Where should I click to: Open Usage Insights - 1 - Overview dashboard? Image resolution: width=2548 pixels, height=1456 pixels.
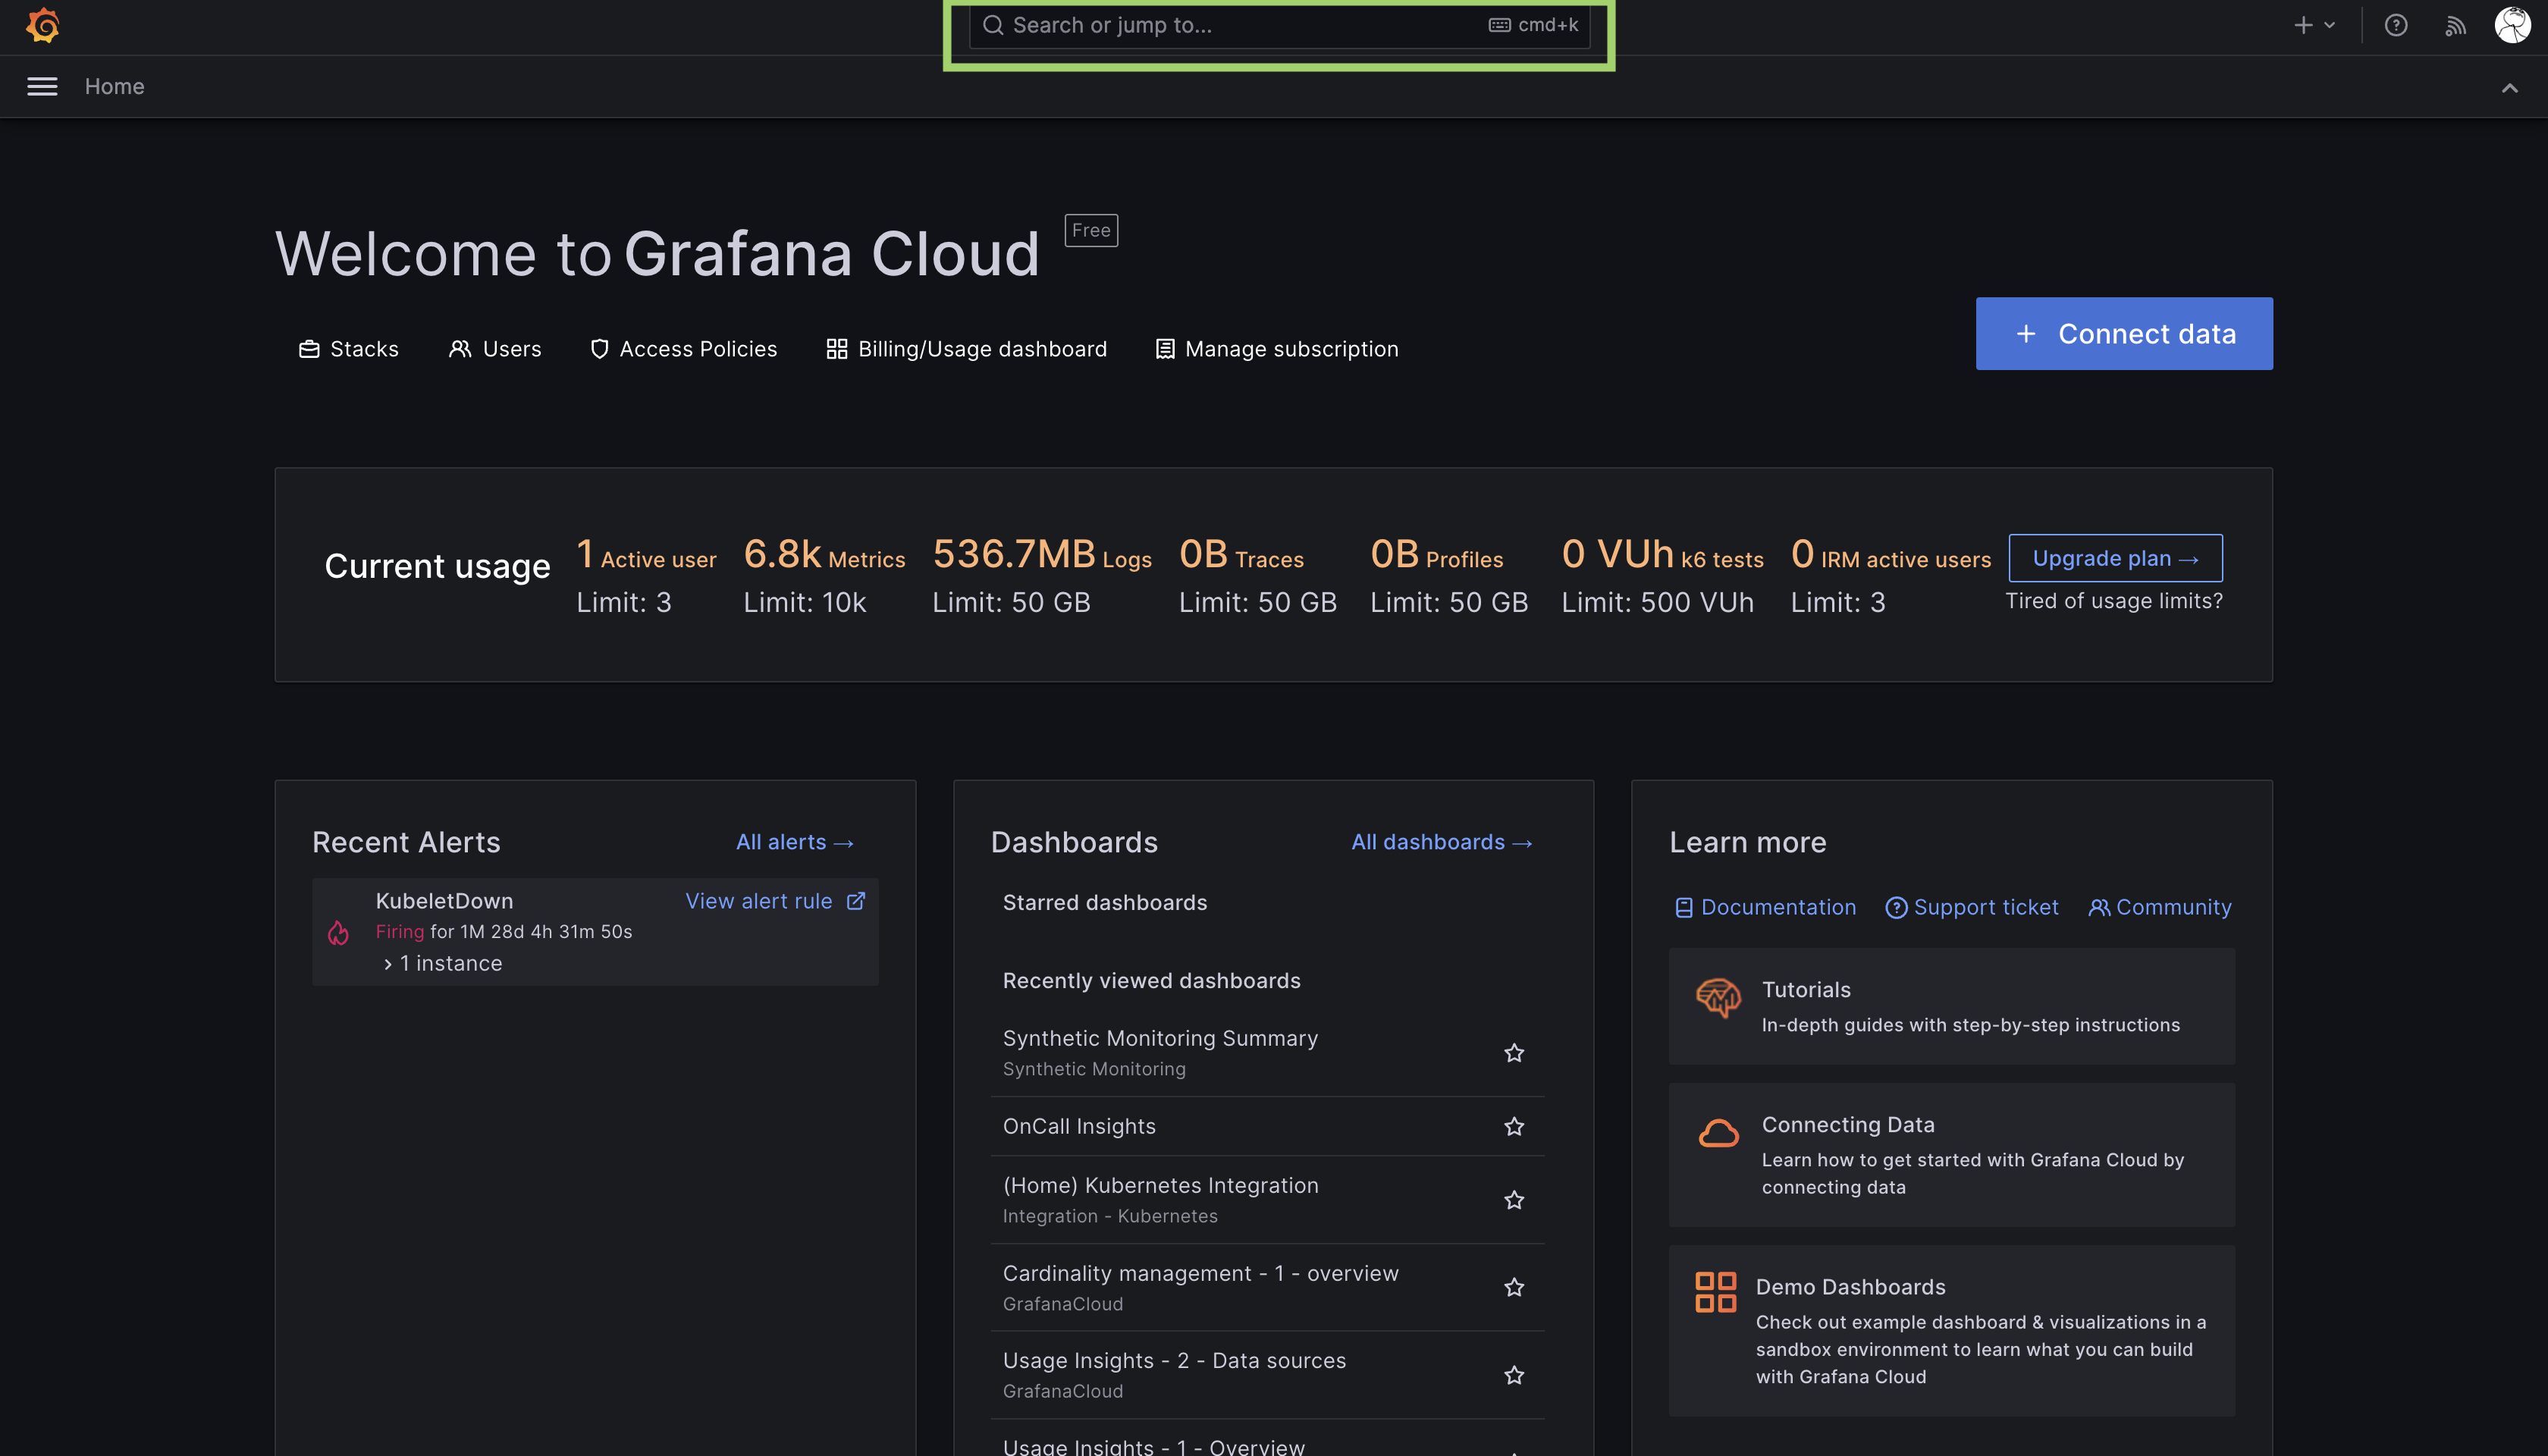click(1153, 1446)
